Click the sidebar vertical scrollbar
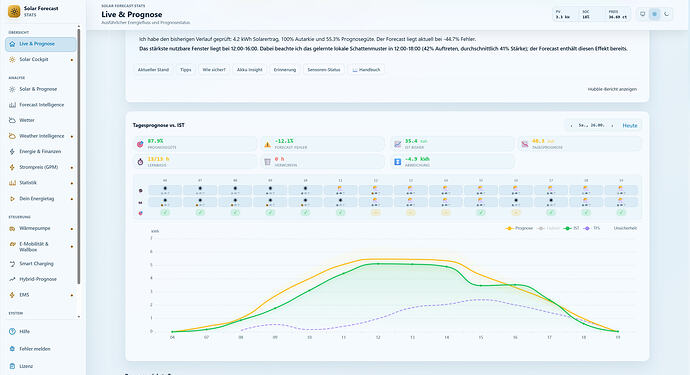 79,156
